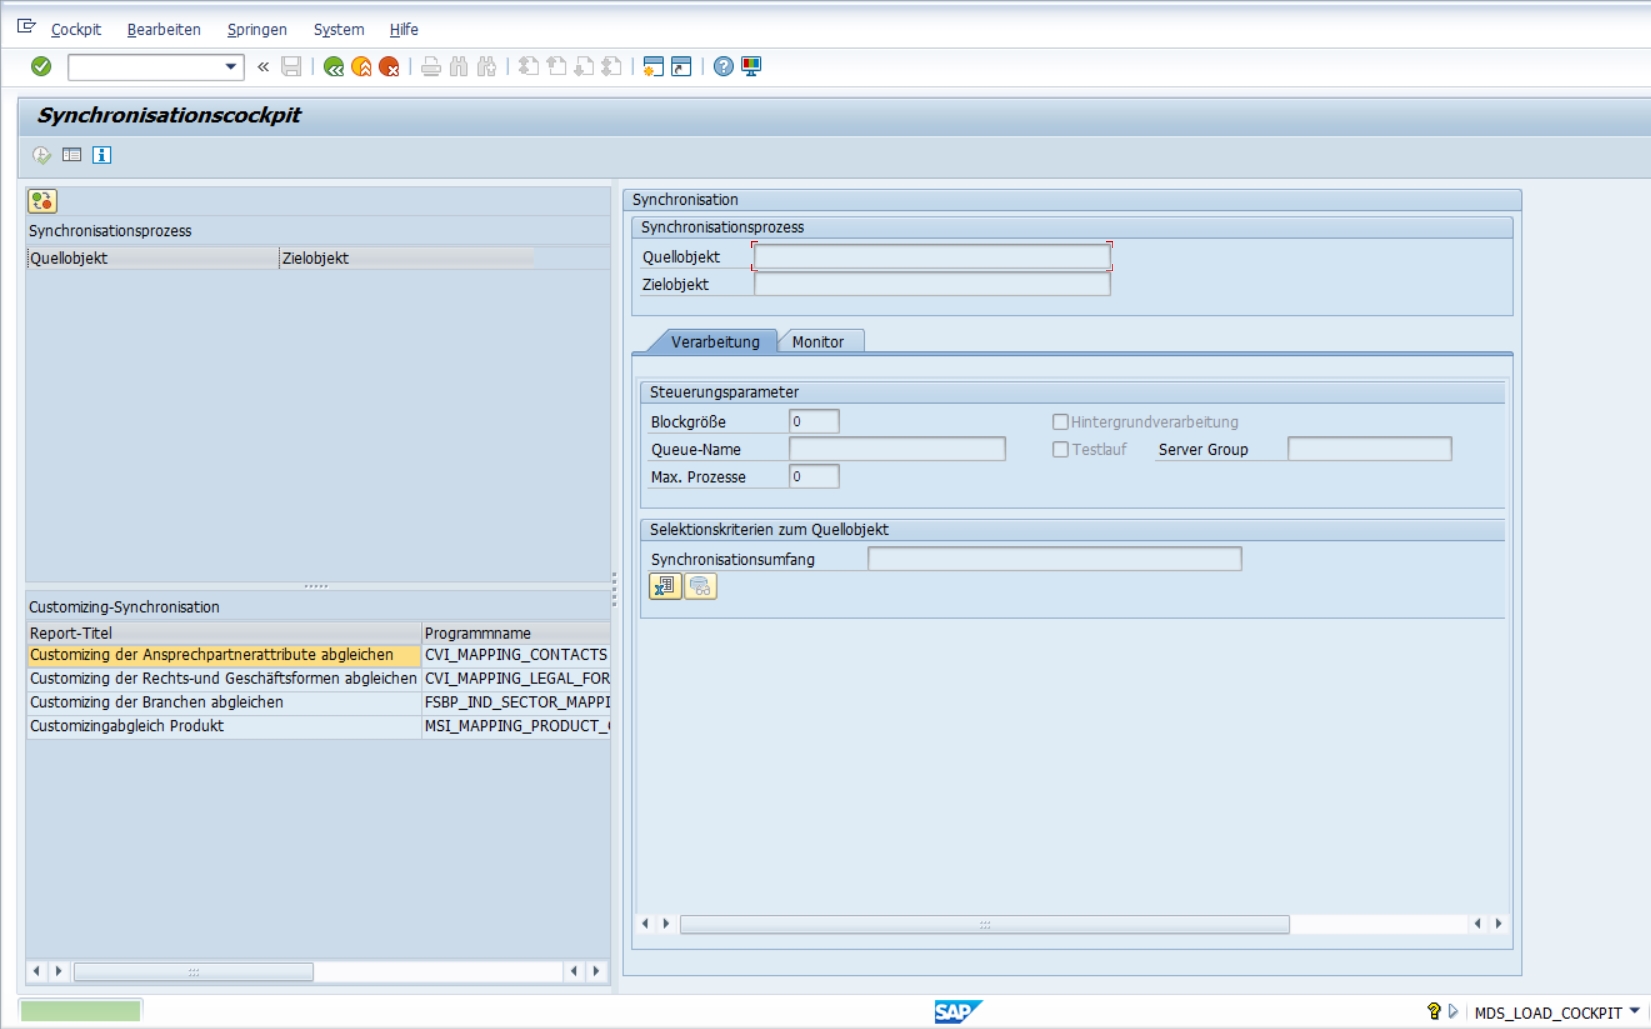Click the Server Group field
Image resolution: width=1651 pixels, height=1029 pixels.
(1369, 449)
